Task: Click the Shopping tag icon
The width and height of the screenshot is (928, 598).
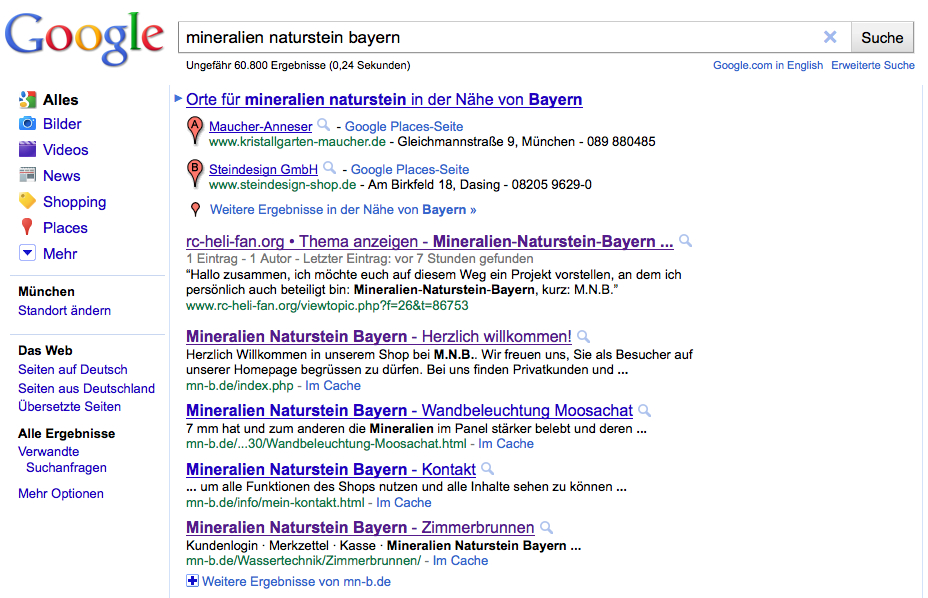Action: [27, 201]
